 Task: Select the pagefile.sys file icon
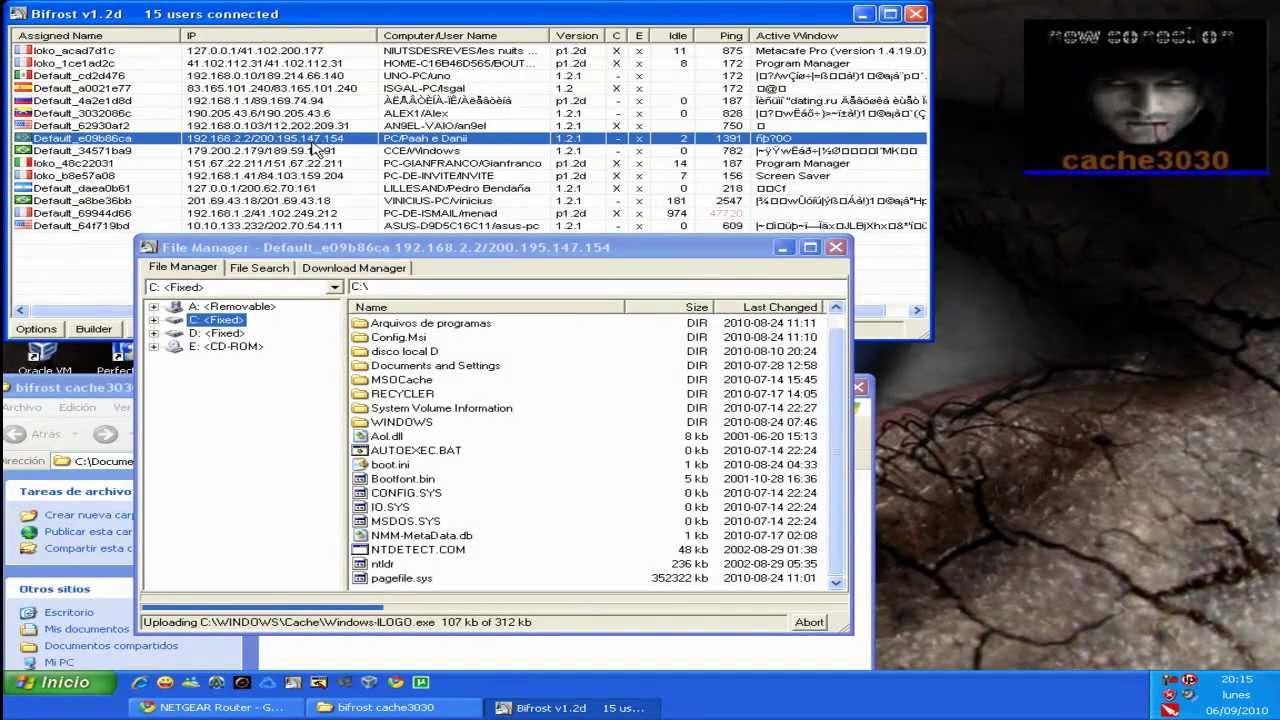pyautogui.click(x=360, y=578)
